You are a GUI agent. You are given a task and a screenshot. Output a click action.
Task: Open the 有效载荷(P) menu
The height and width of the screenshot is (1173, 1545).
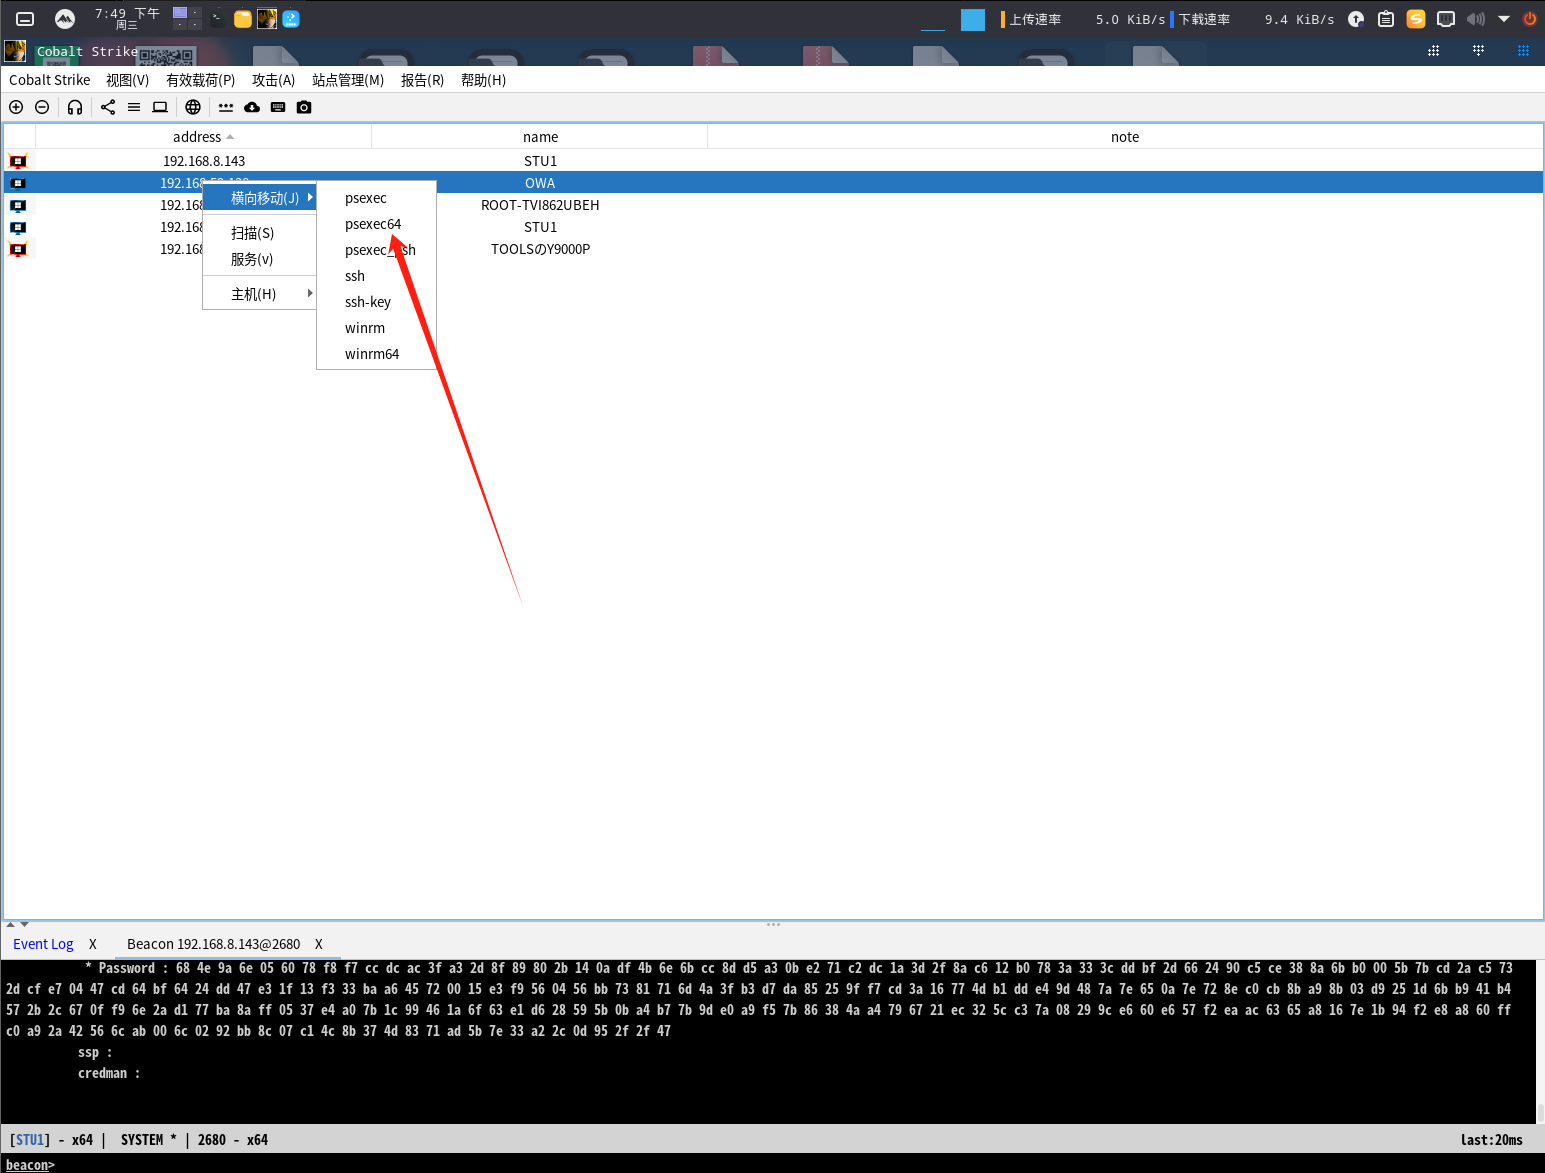tap(200, 80)
